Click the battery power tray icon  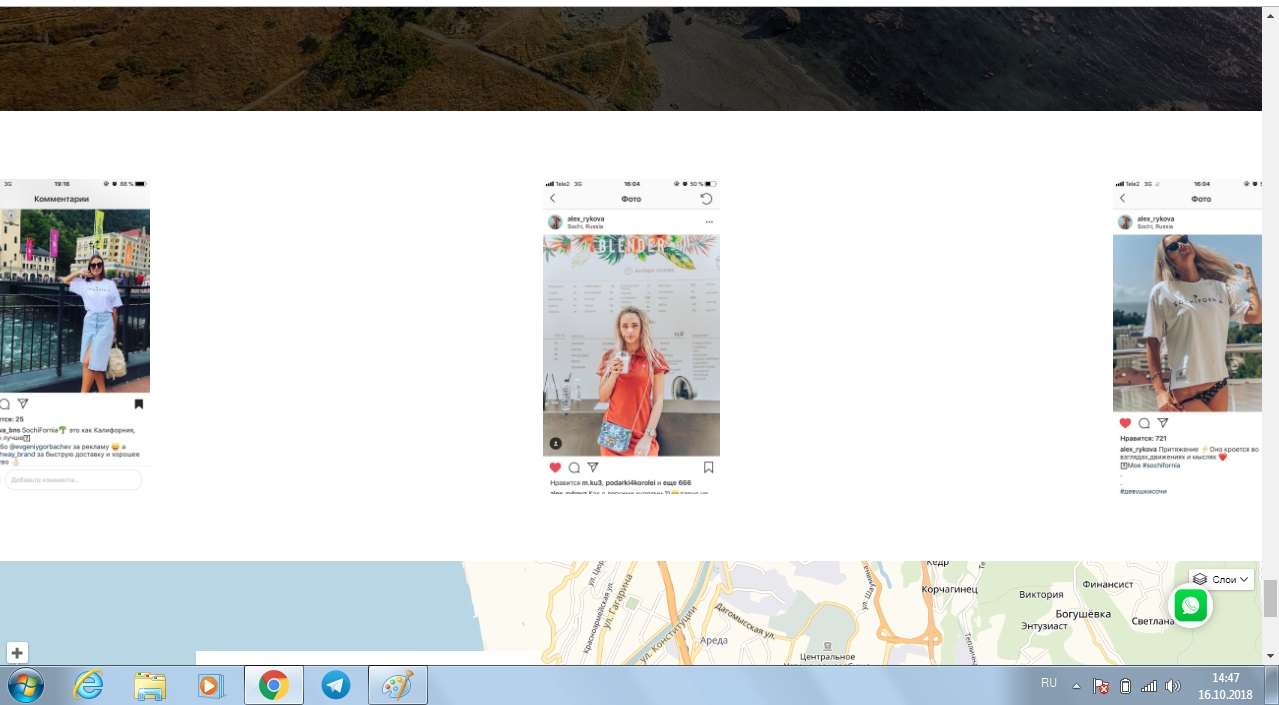coord(1125,687)
